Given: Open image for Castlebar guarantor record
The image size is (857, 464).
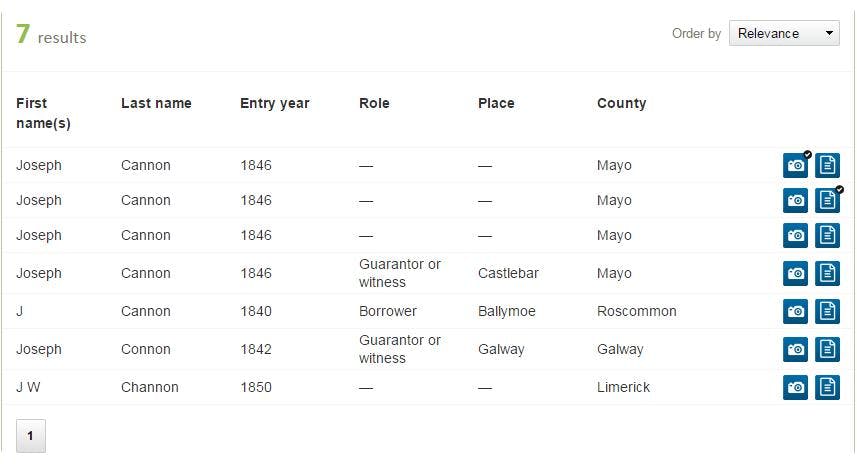Looking at the screenshot, I should pos(795,273).
